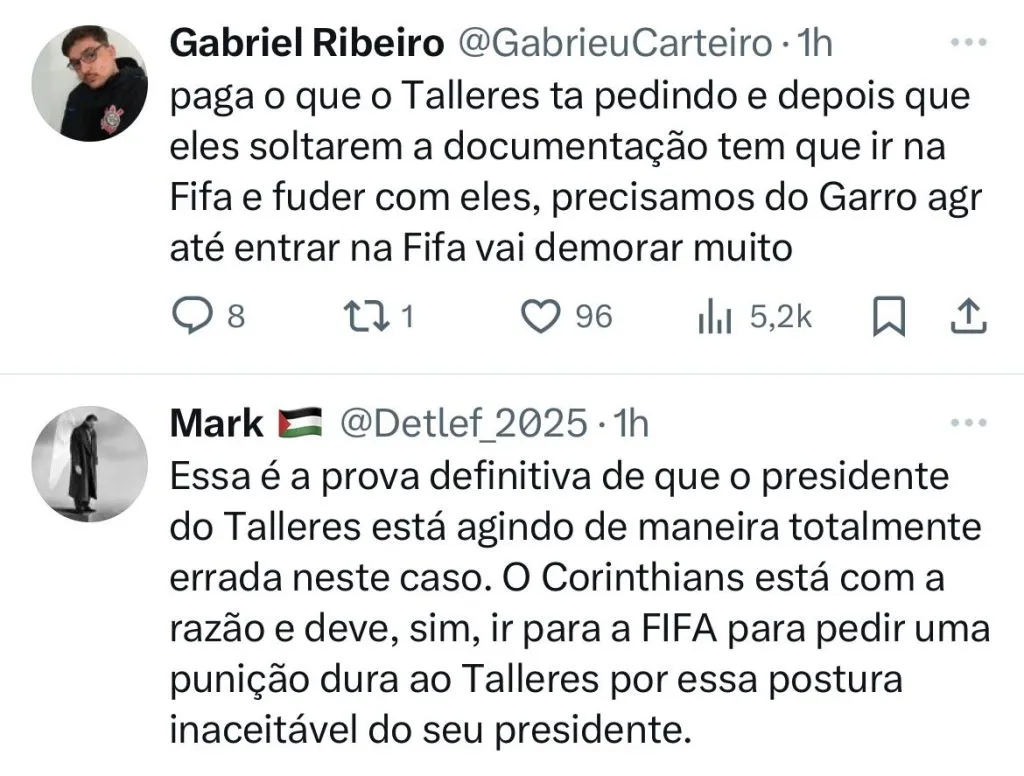Open the three-dot menu on Gabriel's tweet

pos(967,43)
